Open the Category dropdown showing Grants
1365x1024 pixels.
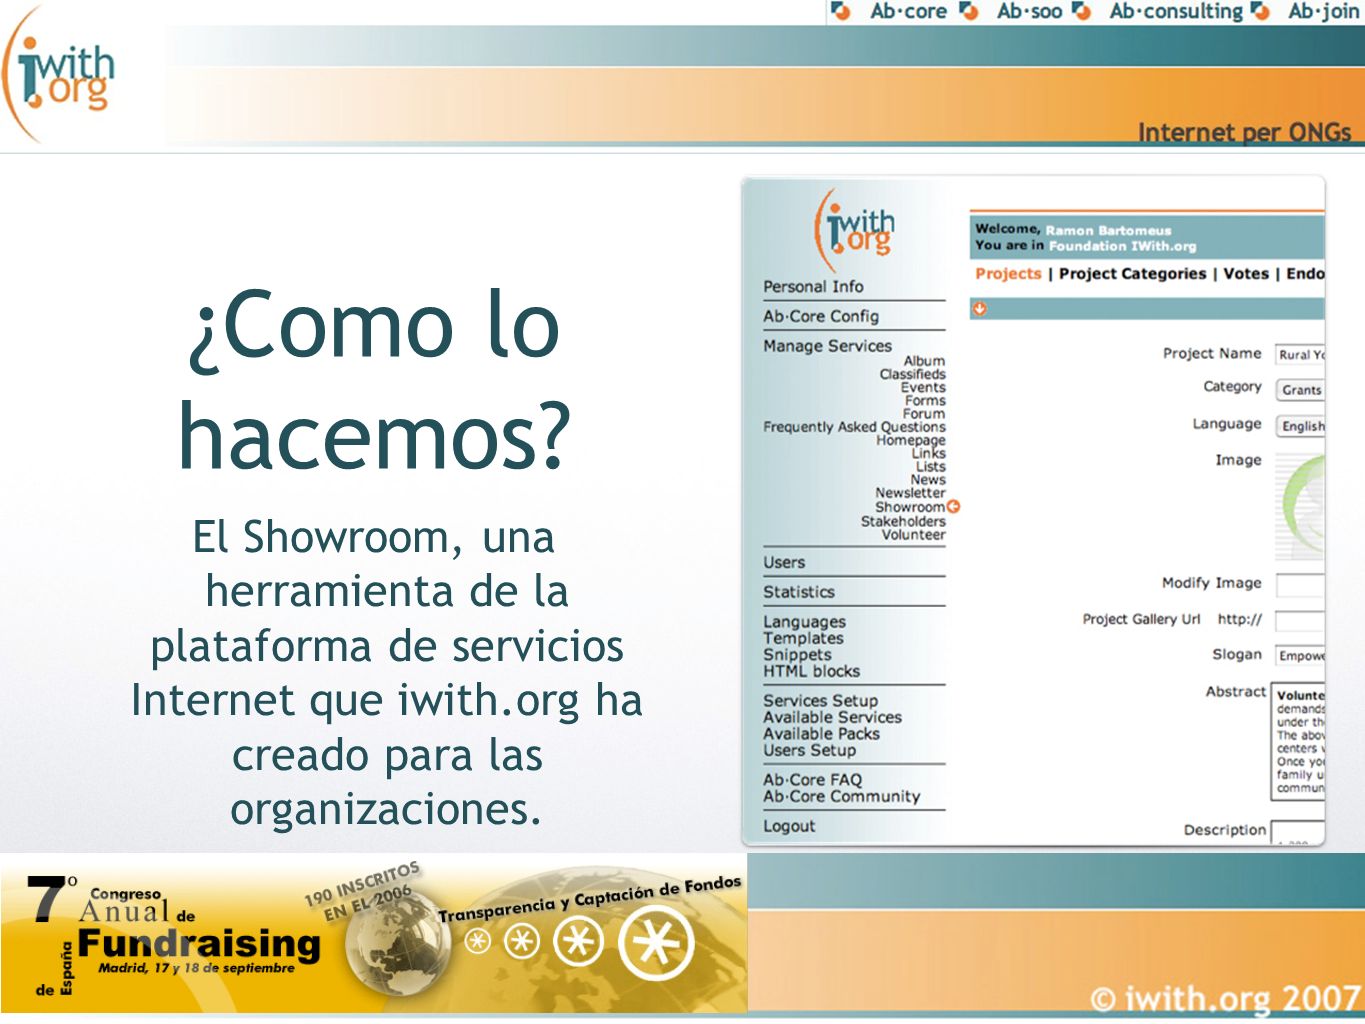click(1300, 390)
